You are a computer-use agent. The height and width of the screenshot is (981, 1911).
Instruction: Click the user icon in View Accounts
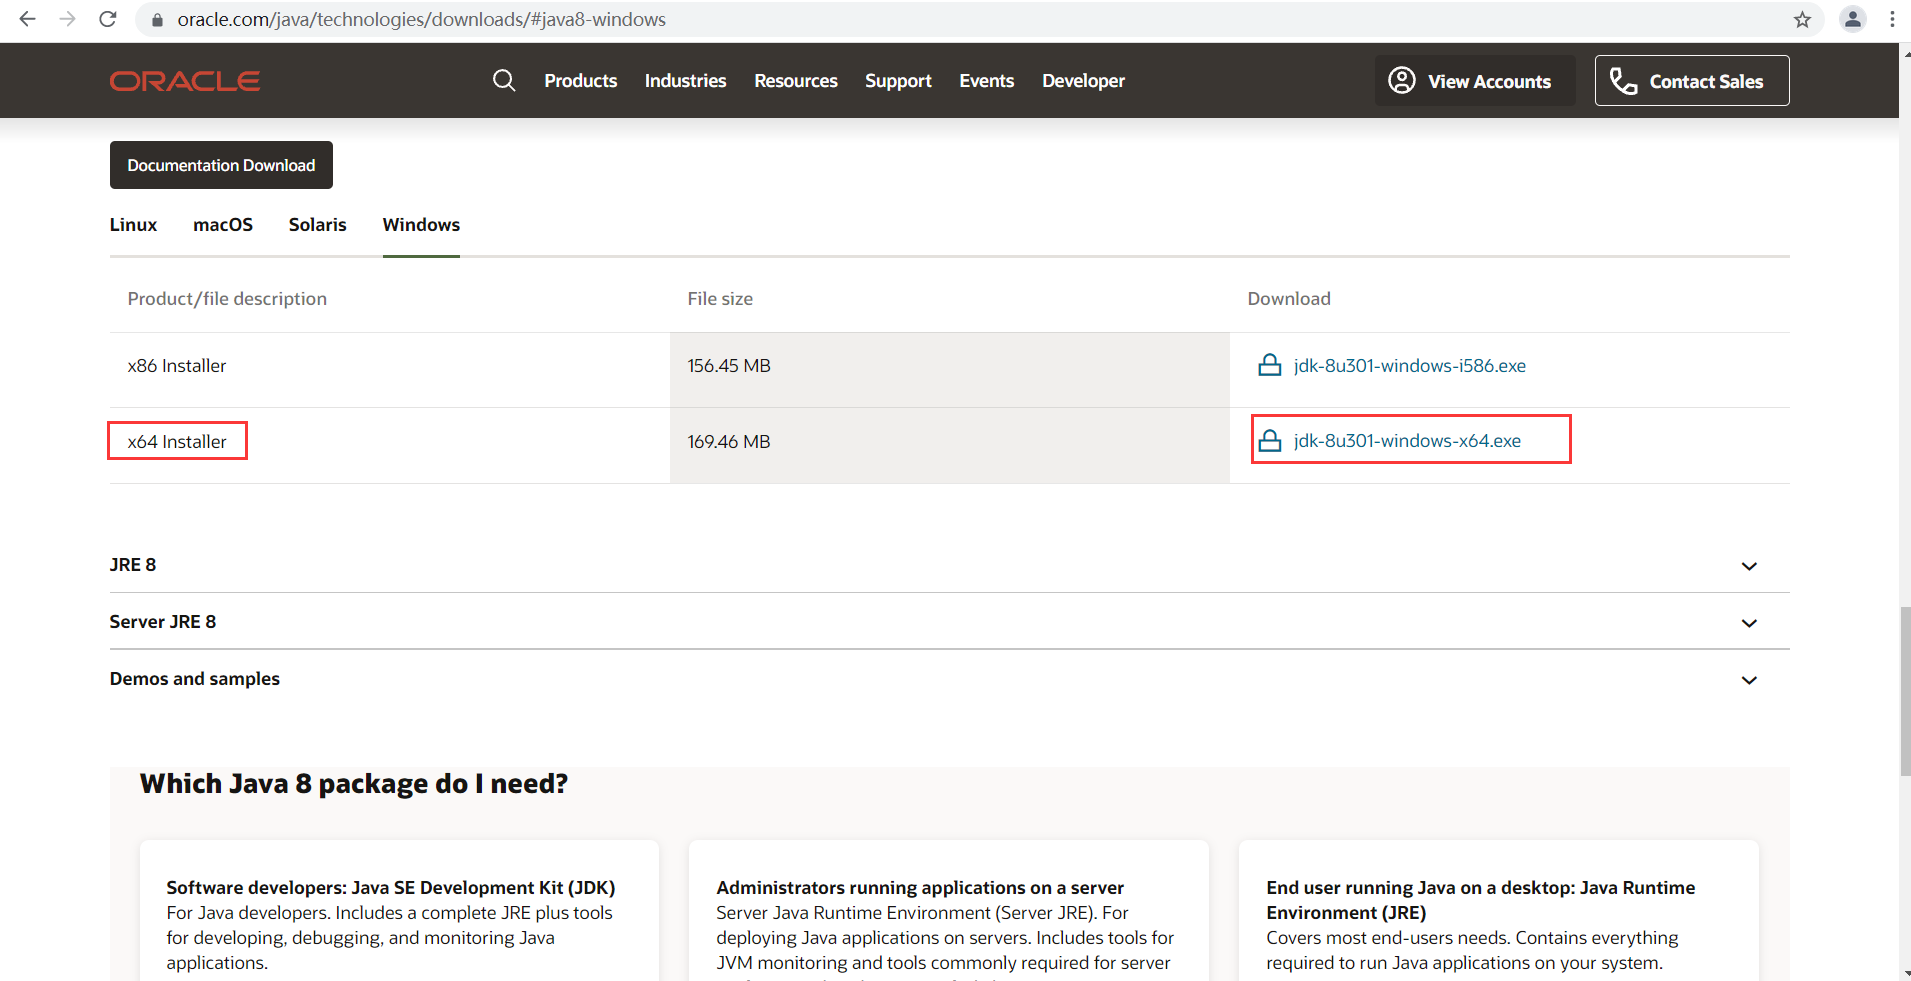tap(1402, 80)
